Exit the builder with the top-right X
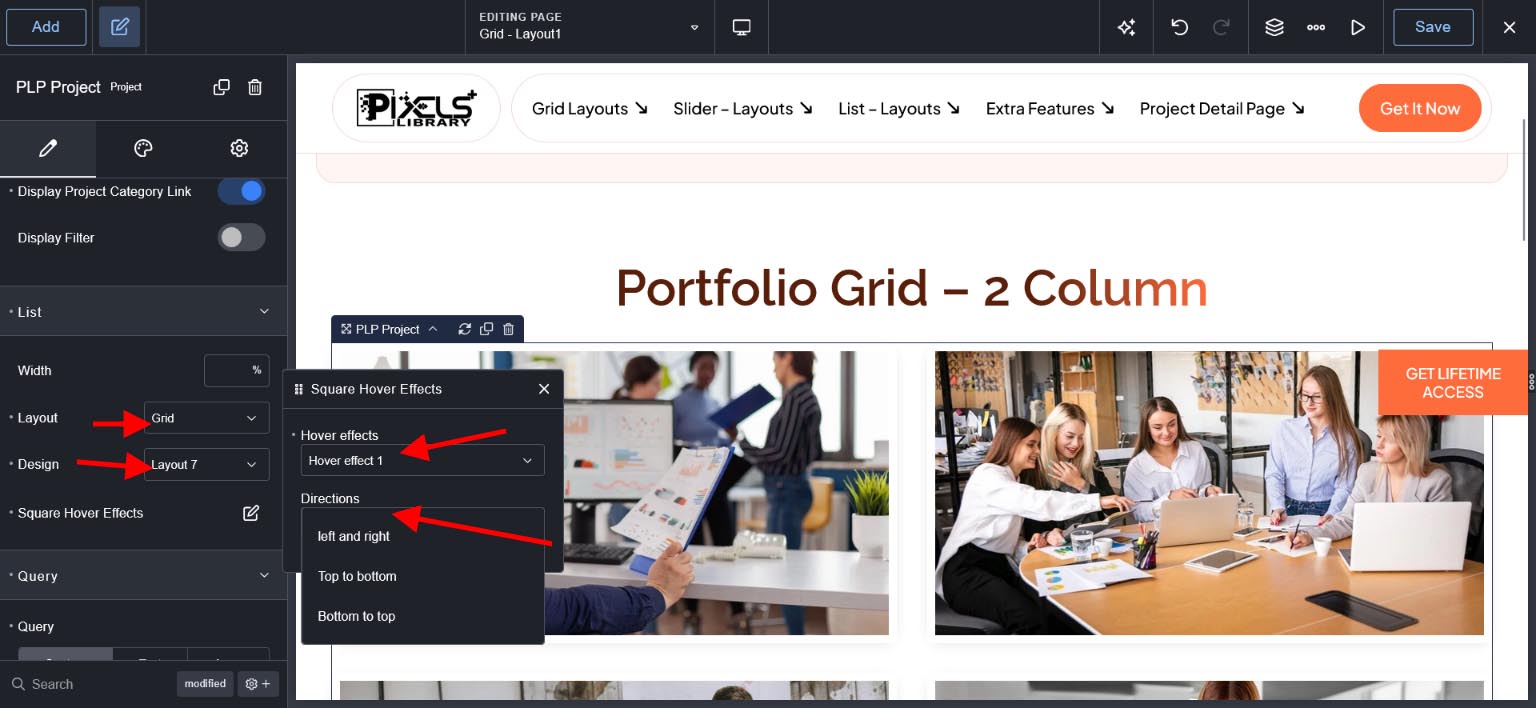 click(x=1510, y=27)
